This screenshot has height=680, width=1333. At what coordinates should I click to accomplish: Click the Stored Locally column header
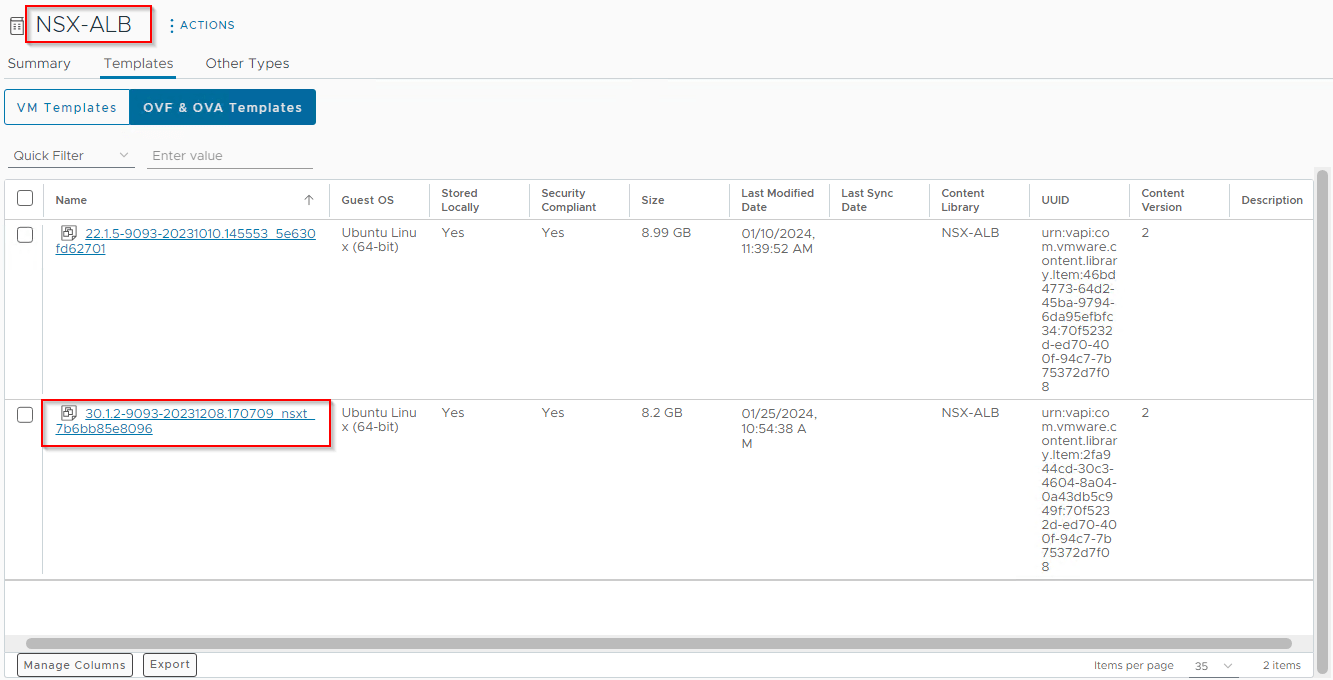461,200
